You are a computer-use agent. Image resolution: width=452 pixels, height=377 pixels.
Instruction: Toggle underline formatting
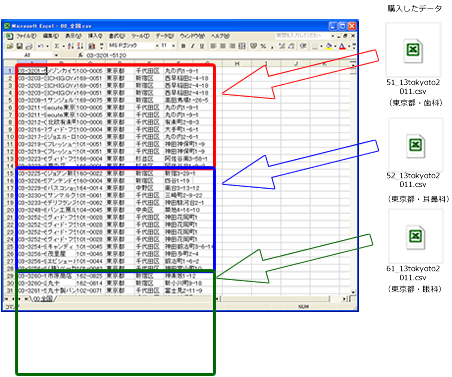click(x=202, y=46)
